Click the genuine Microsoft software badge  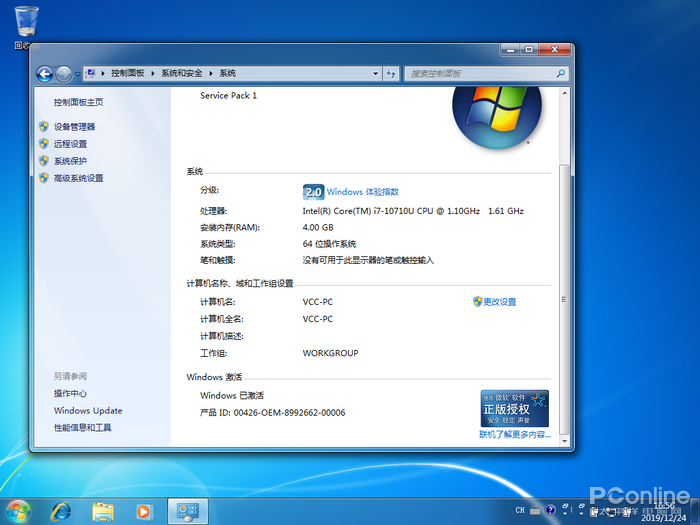(x=514, y=408)
